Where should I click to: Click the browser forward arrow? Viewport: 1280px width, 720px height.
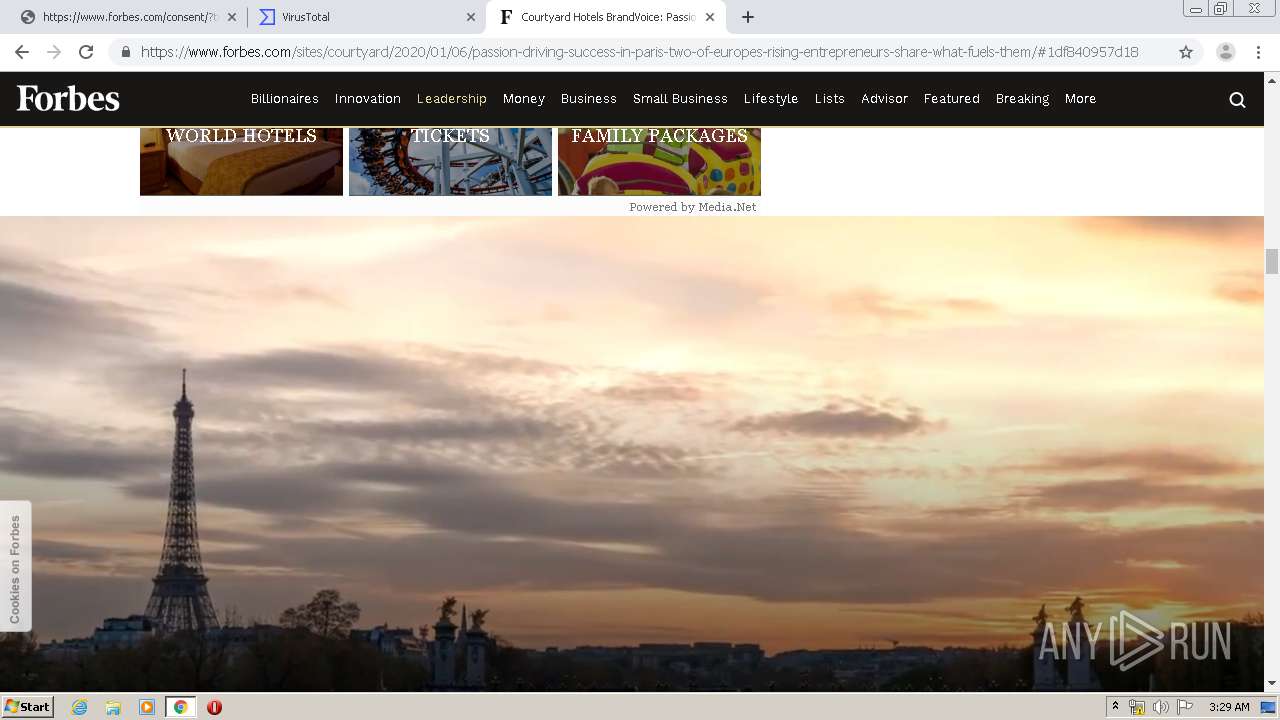[54, 52]
